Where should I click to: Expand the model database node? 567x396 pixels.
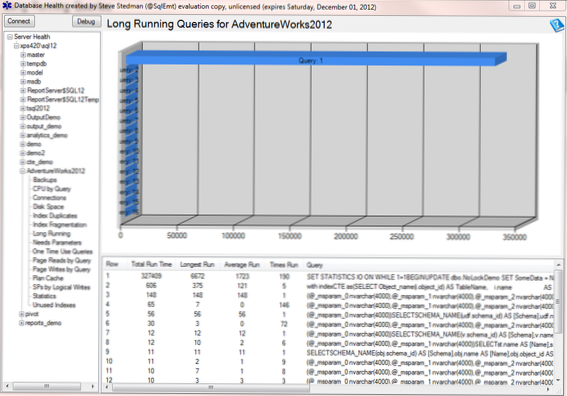(23, 73)
